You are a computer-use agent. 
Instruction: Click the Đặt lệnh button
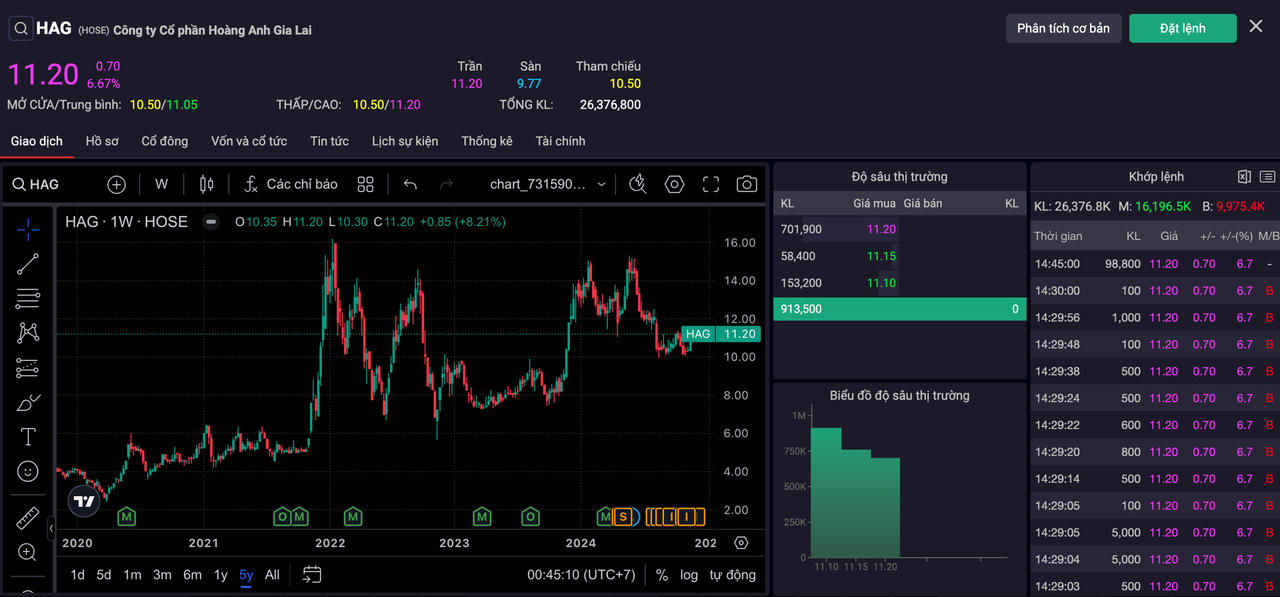coord(1182,28)
